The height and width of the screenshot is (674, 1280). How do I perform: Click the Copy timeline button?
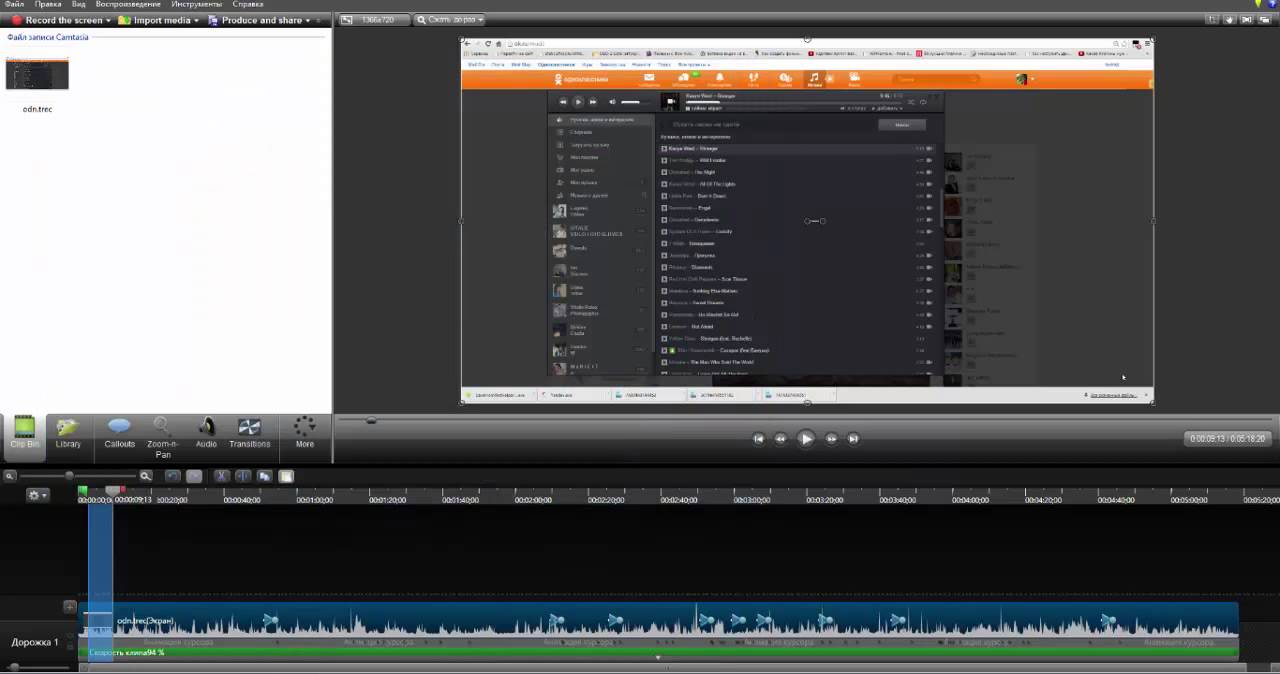tap(264, 477)
